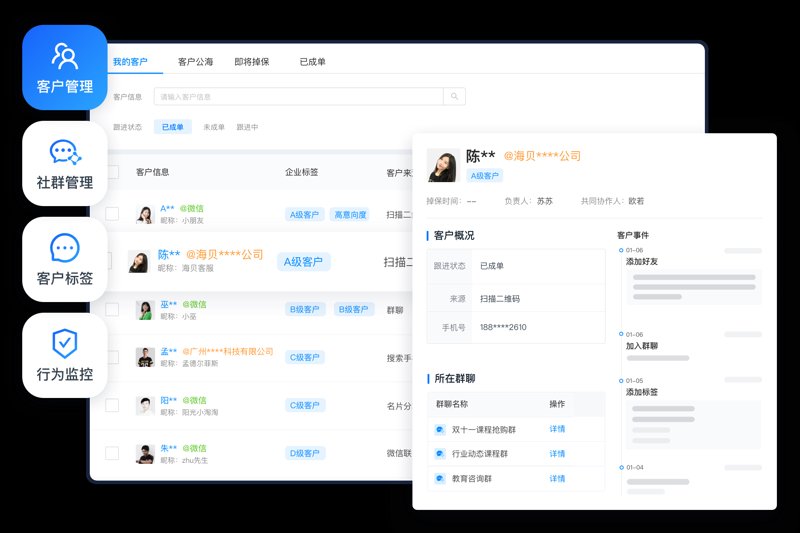Select the 已成单 follow-up status filter
This screenshot has width=800, height=533.
(172, 127)
